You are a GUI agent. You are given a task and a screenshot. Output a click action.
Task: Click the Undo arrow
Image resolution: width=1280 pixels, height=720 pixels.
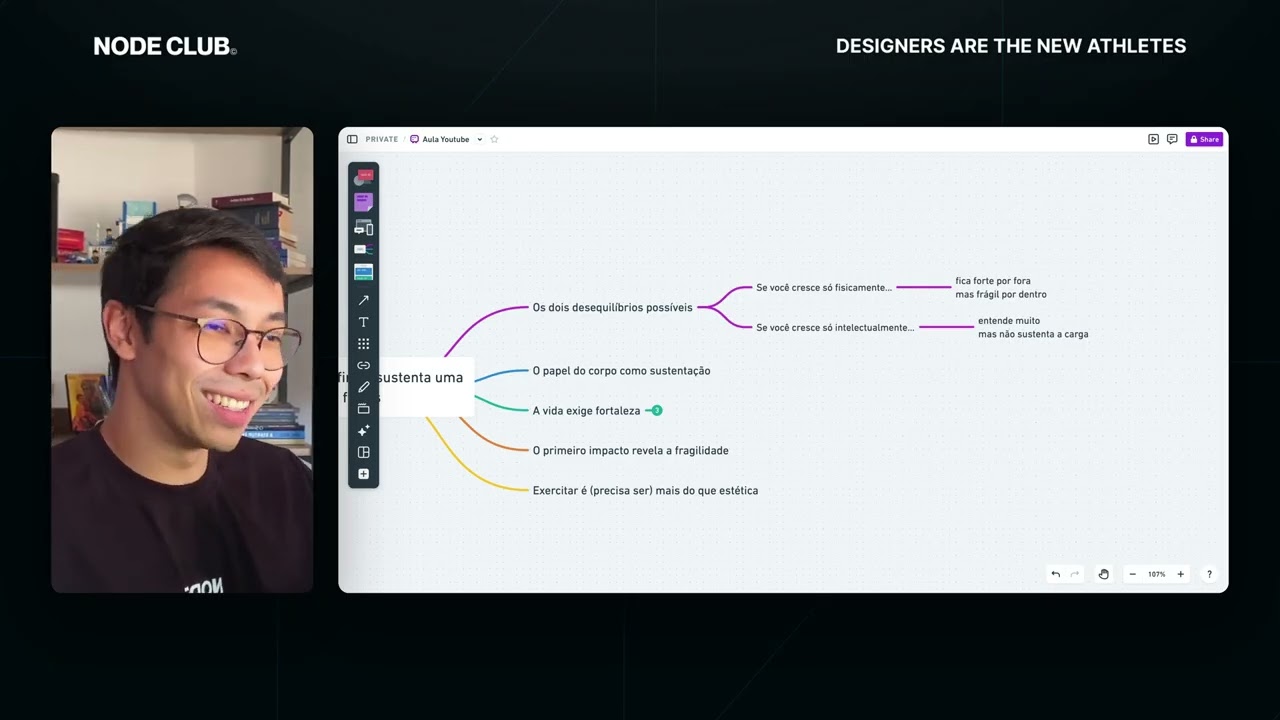coord(1055,574)
